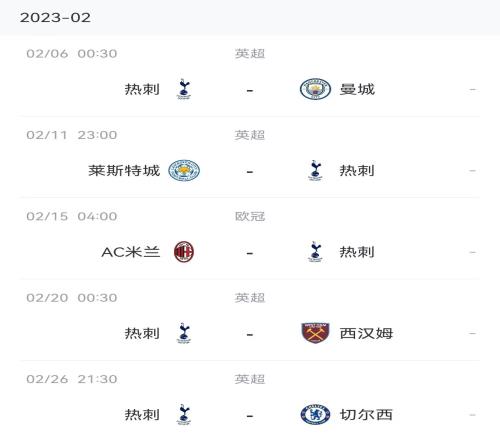The height and width of the screenshot is (440, 500).
Task: Select the 02/11 23:00 match time
Action: coord(72,135)
